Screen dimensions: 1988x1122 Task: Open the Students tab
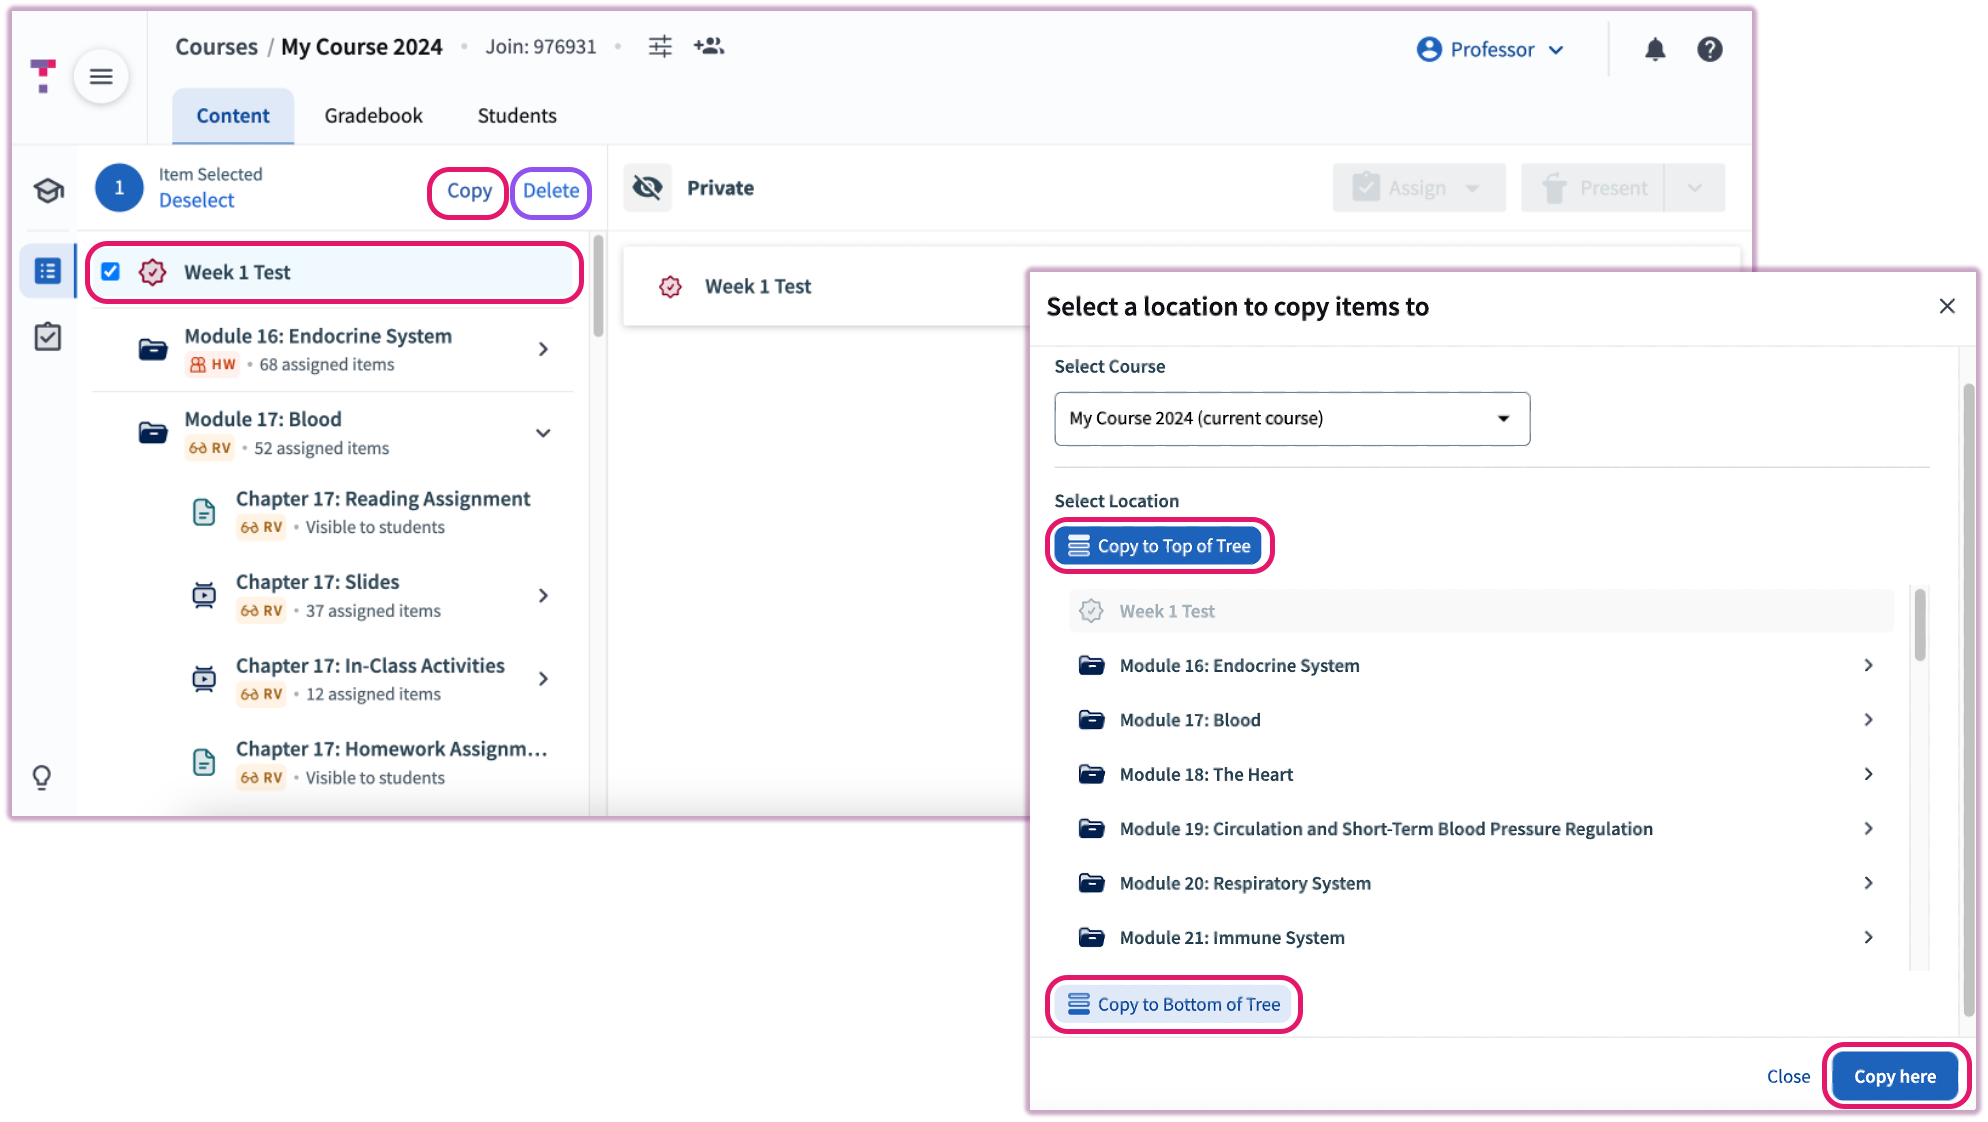coord(516,116)
